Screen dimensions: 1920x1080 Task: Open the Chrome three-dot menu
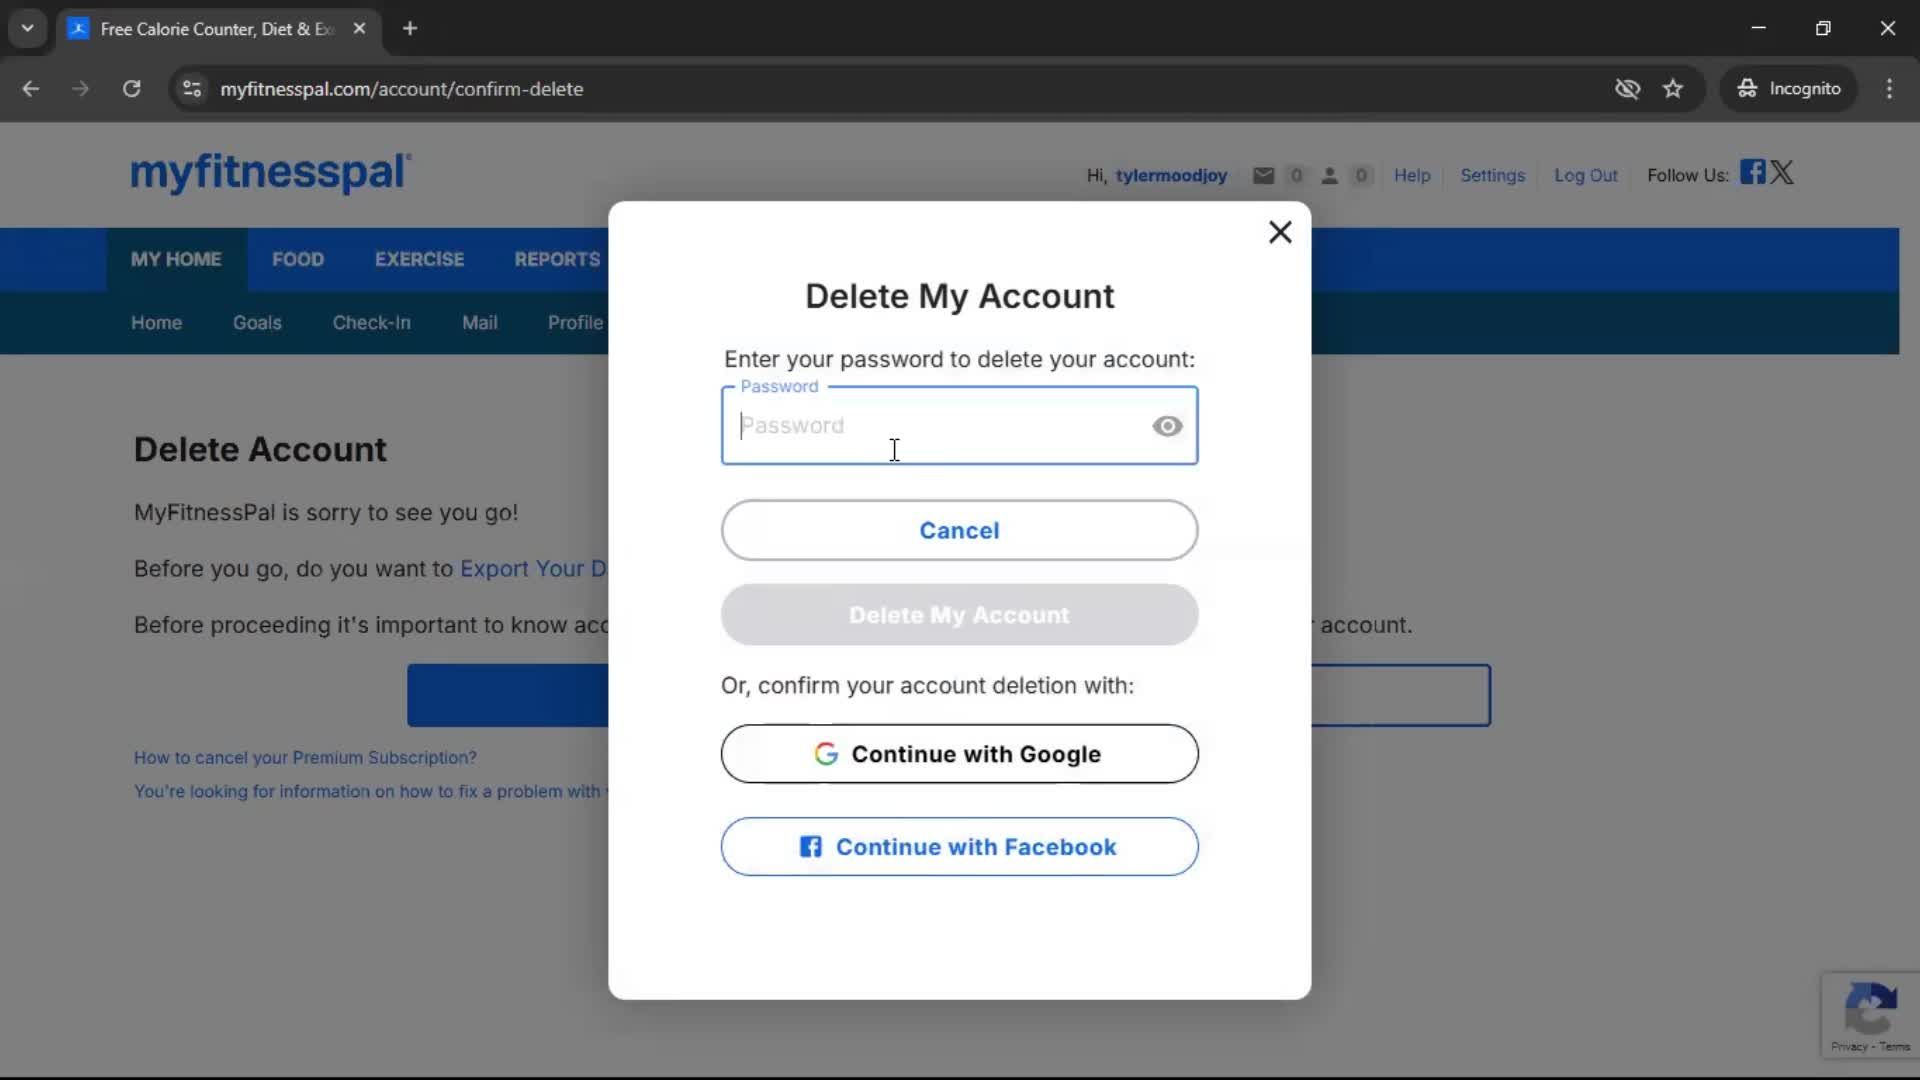click(1889, 89)
